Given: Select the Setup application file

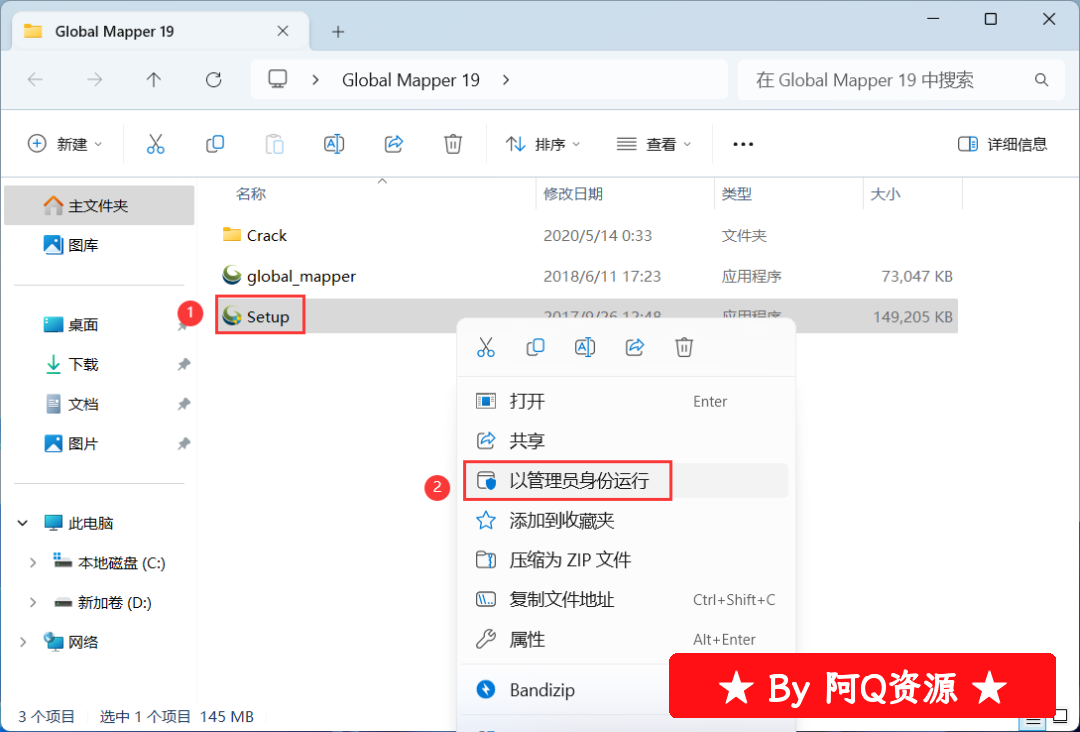Looking at the screenshot, I should pos(256,317).
